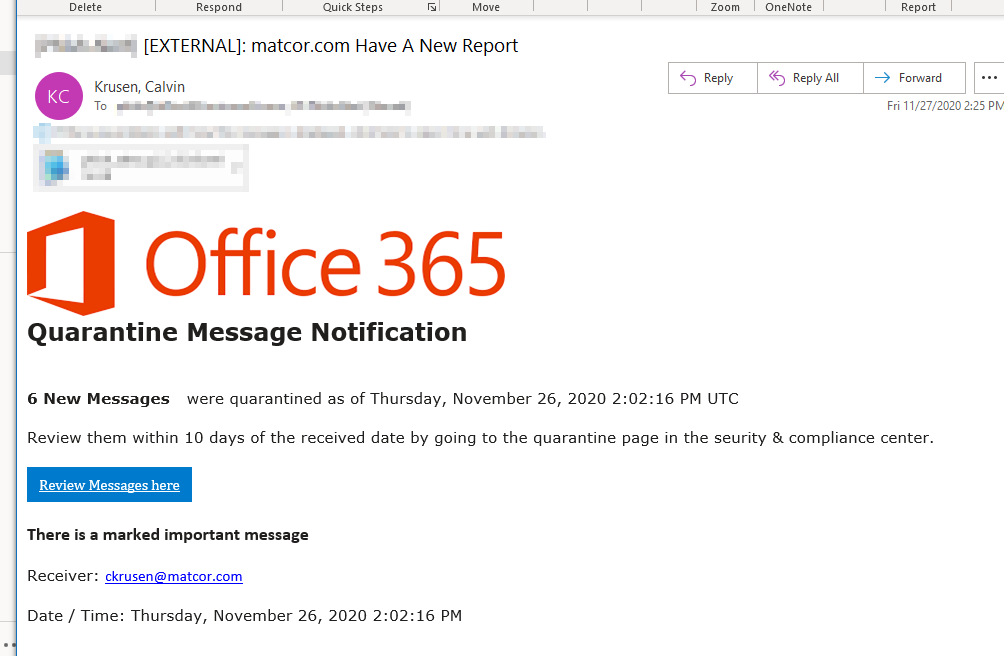The width and height of the screenshot is (1004, 656).
Task: Click the Zoom ribbon label
Action: coord(725,7)
